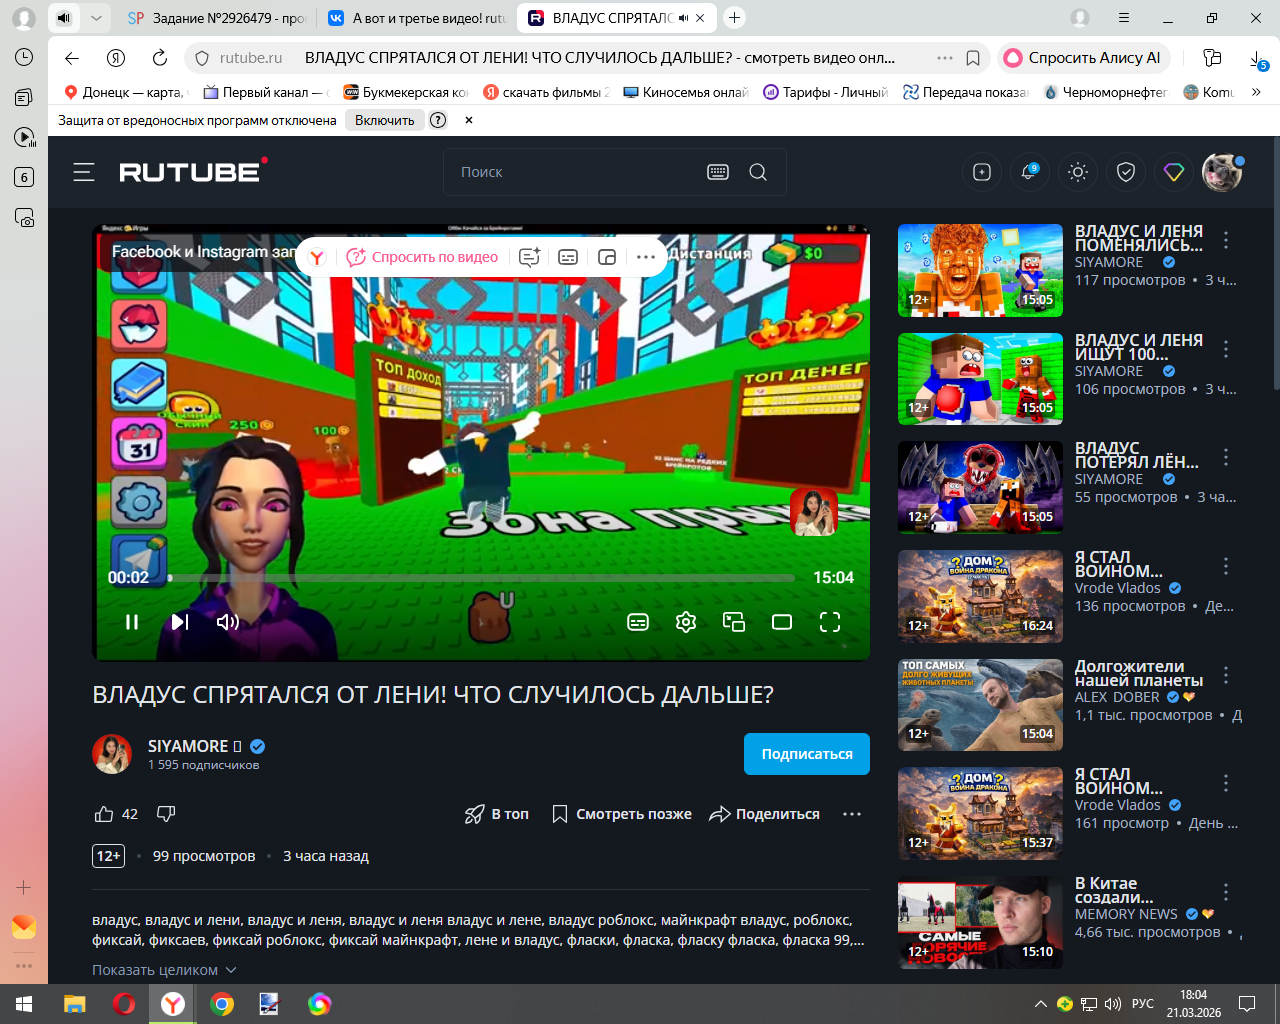Pop out the video via overlay icon
Image resolution: width=1280 pixels, height=1024 pixels.
[x=607, y=257]
